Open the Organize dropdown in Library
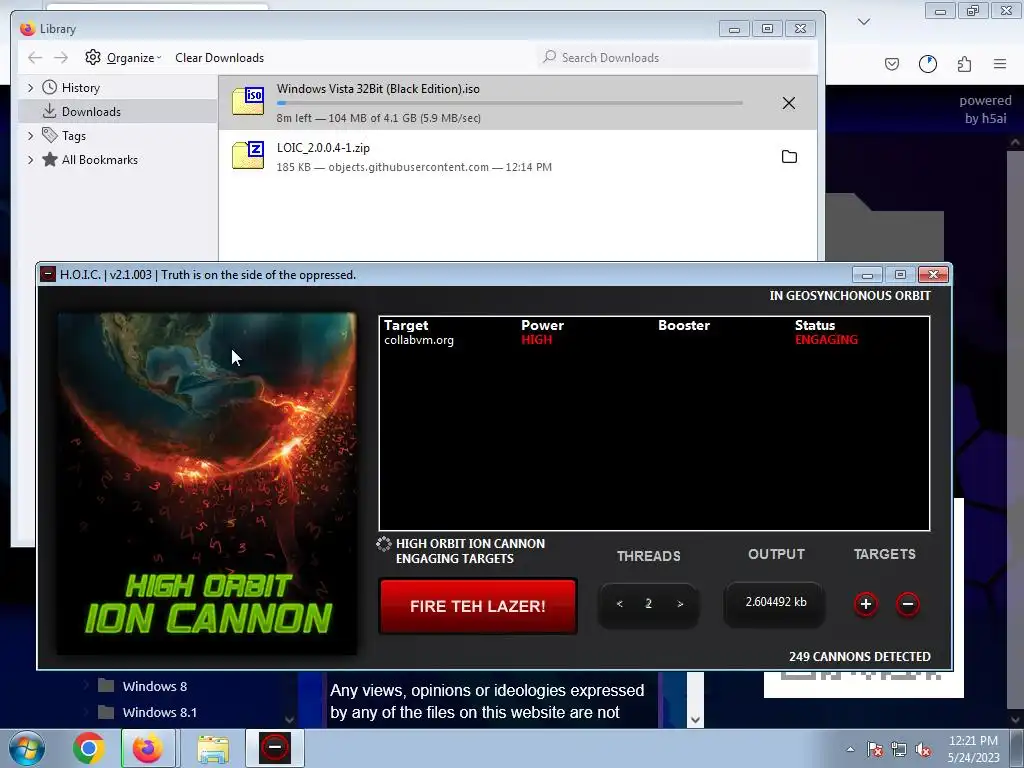1024x768 pixels. pyautogui.click(x=123, y=57)
